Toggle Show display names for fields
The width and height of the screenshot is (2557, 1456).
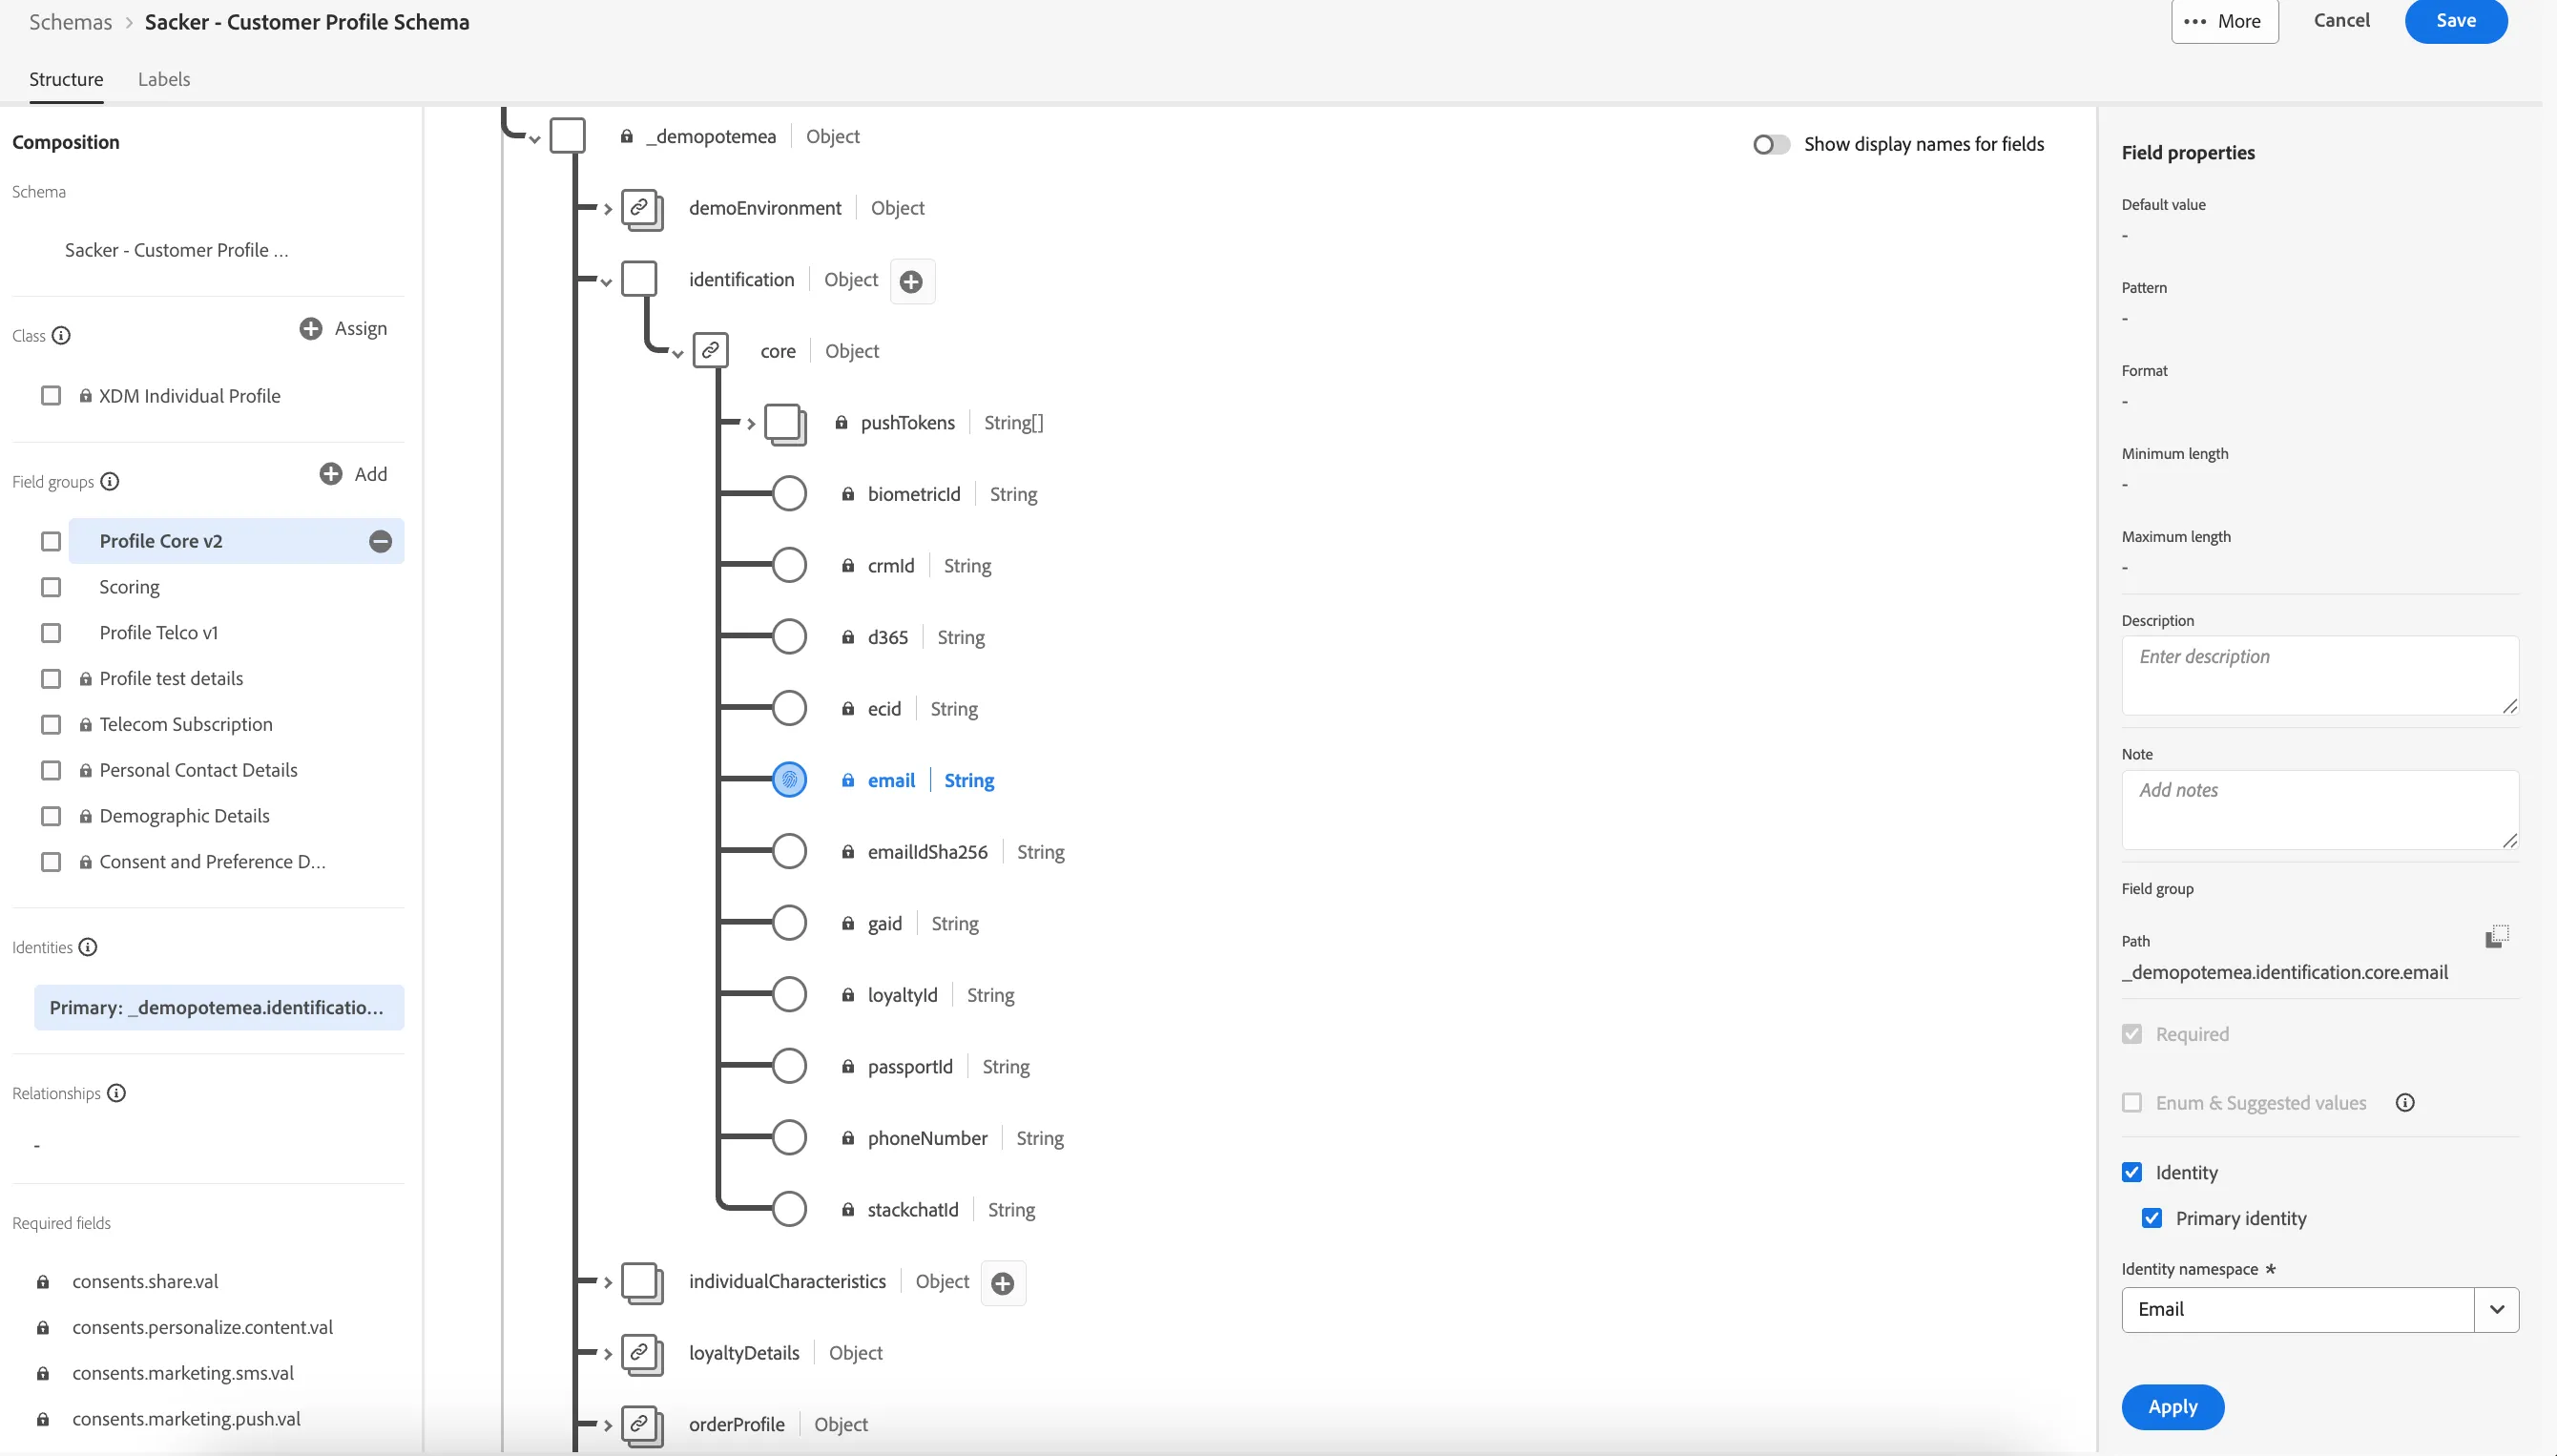[x=1771, y=144]
